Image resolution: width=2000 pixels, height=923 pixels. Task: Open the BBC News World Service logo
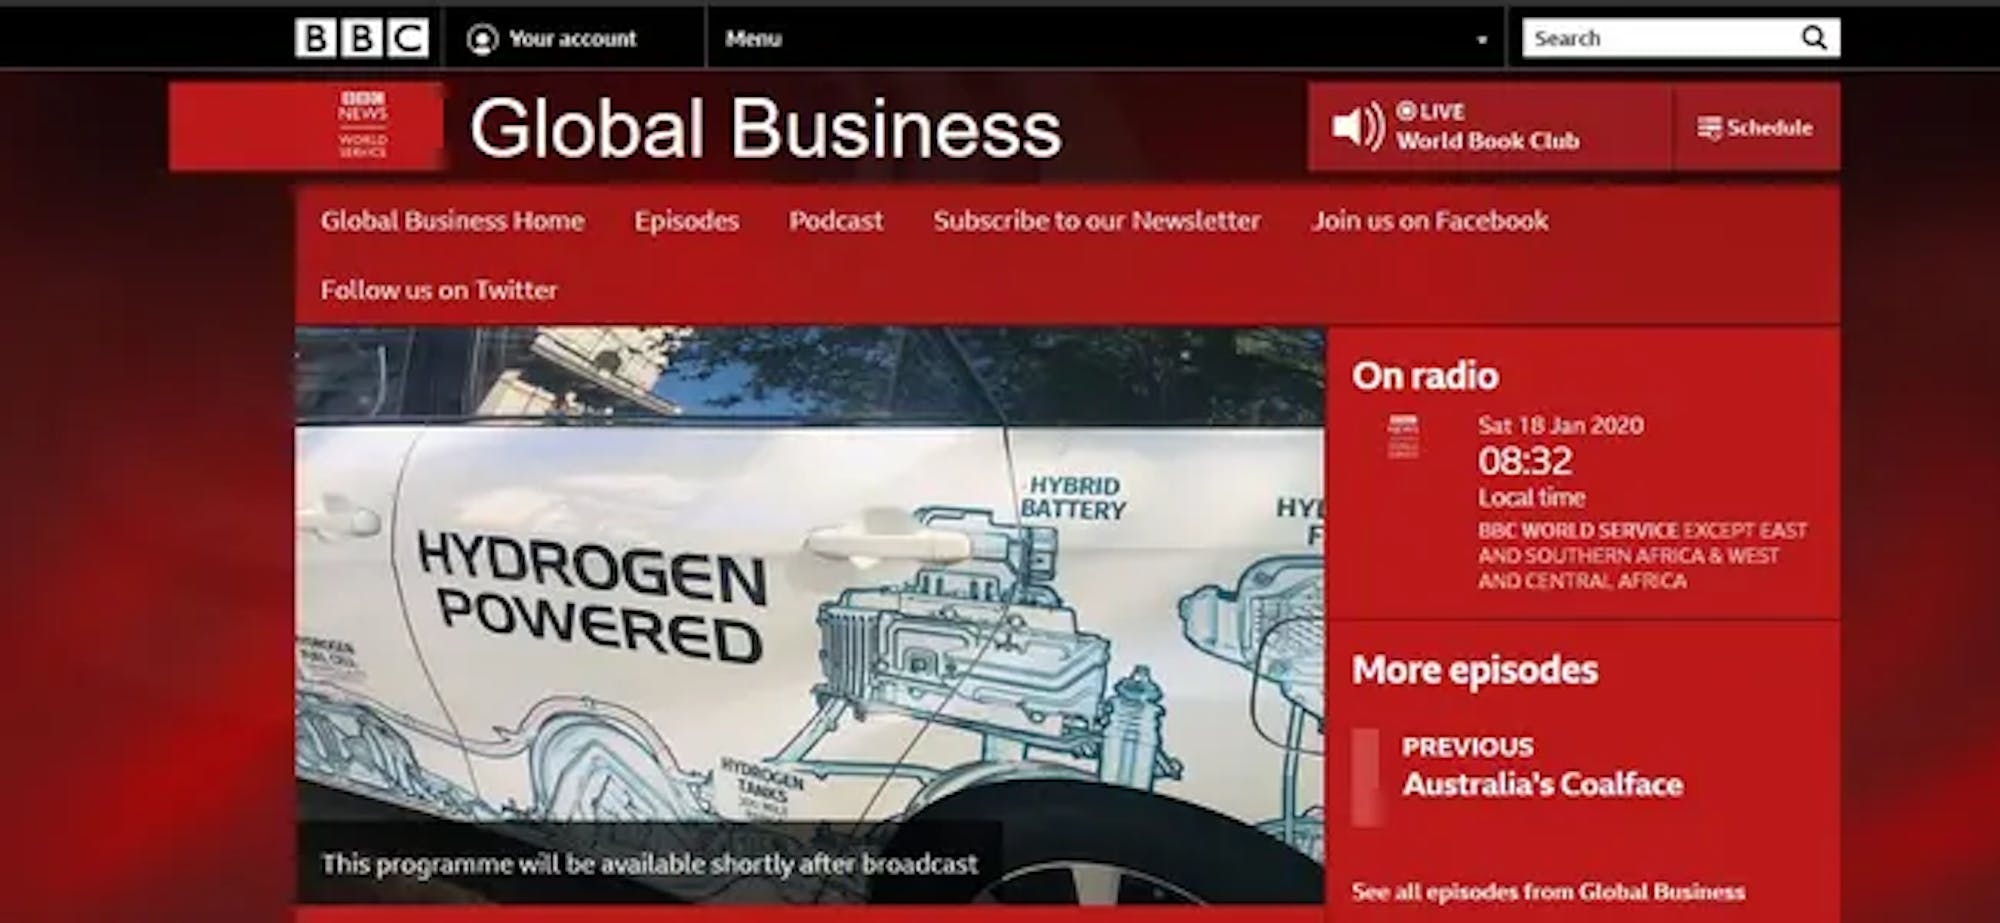(x=362, y=124)
